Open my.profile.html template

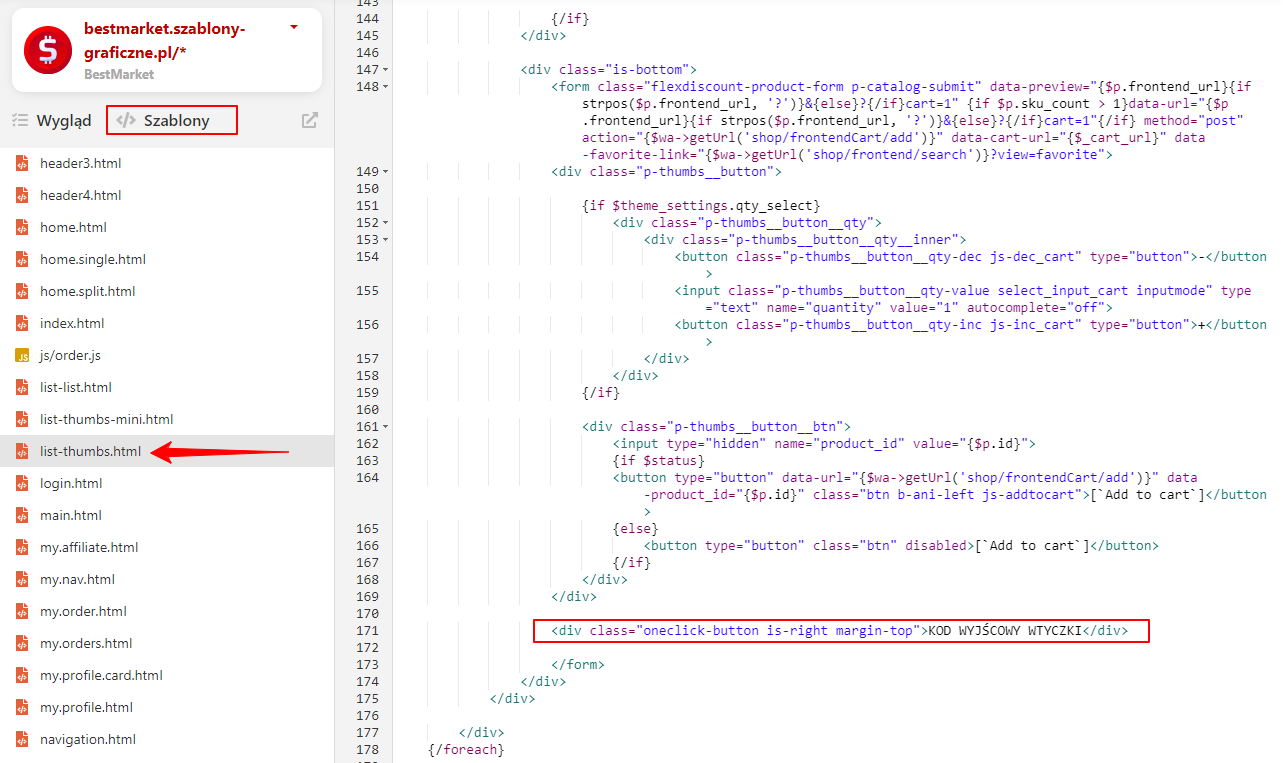[x=86, y=707]
